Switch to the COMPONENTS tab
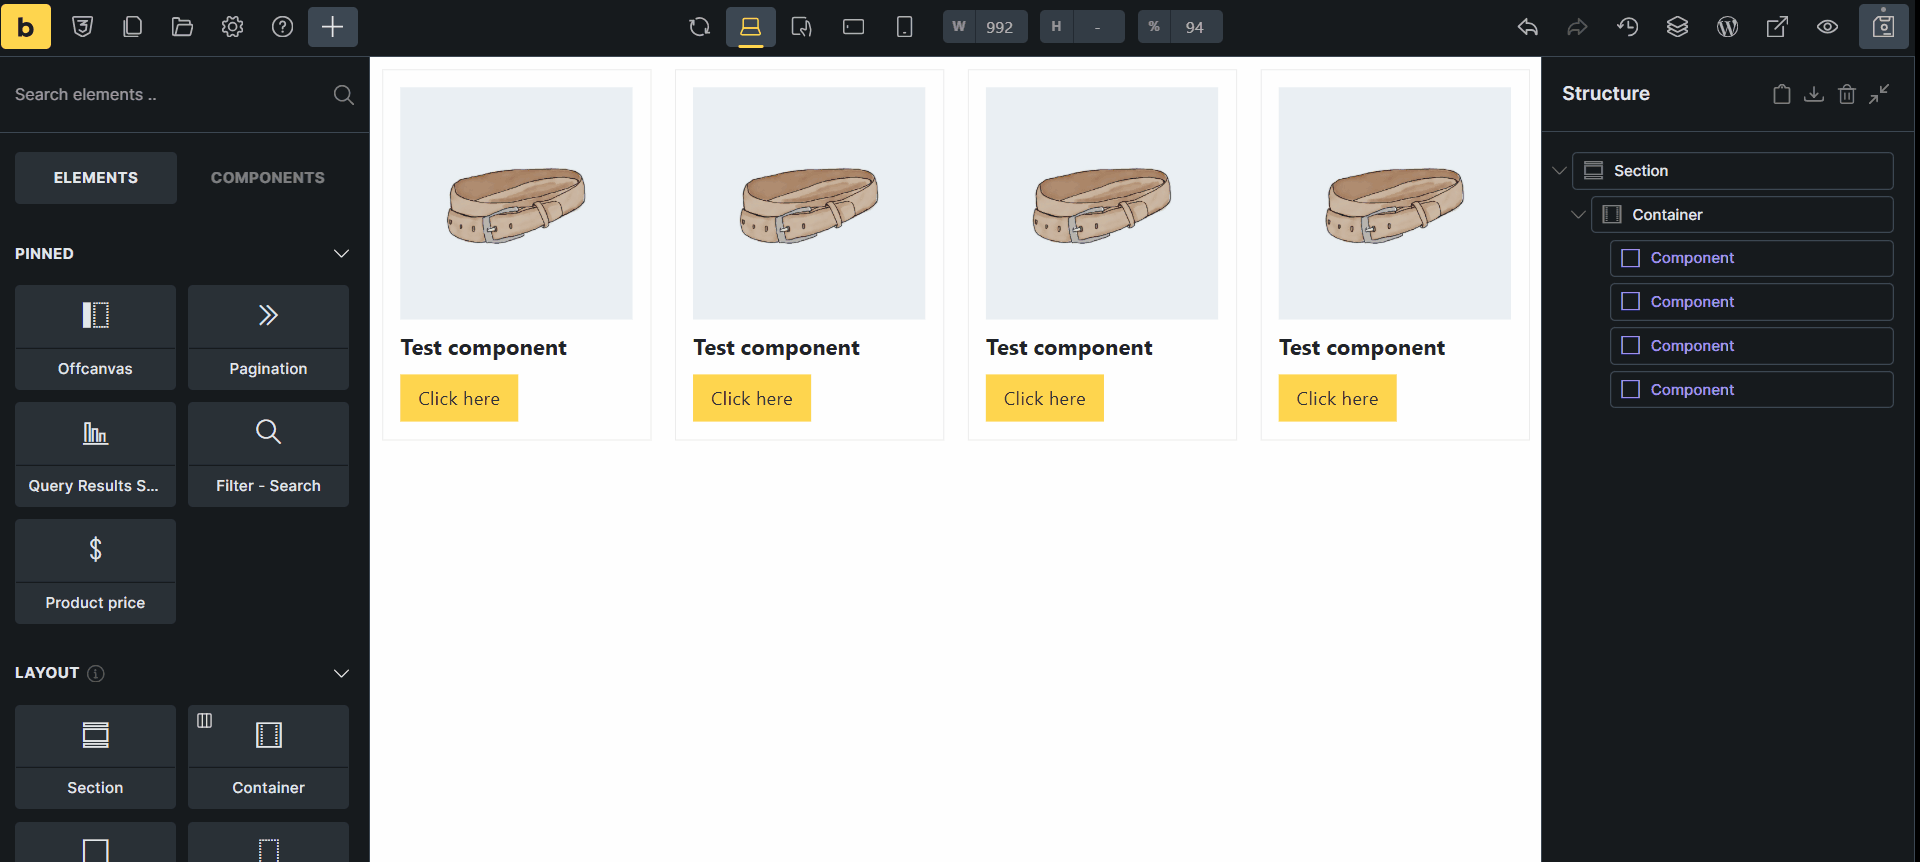Viewport: 1920px width, 862px height. (268, 178)
